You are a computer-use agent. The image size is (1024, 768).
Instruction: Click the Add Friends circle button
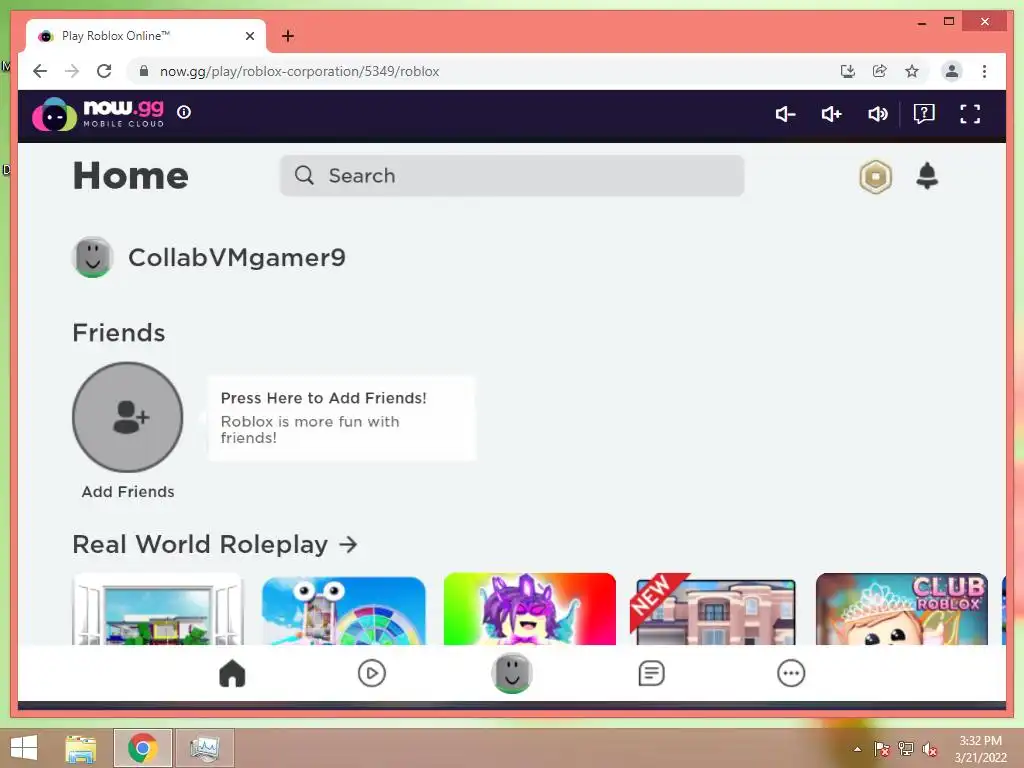pyautogui.click(x=127, y=417)
